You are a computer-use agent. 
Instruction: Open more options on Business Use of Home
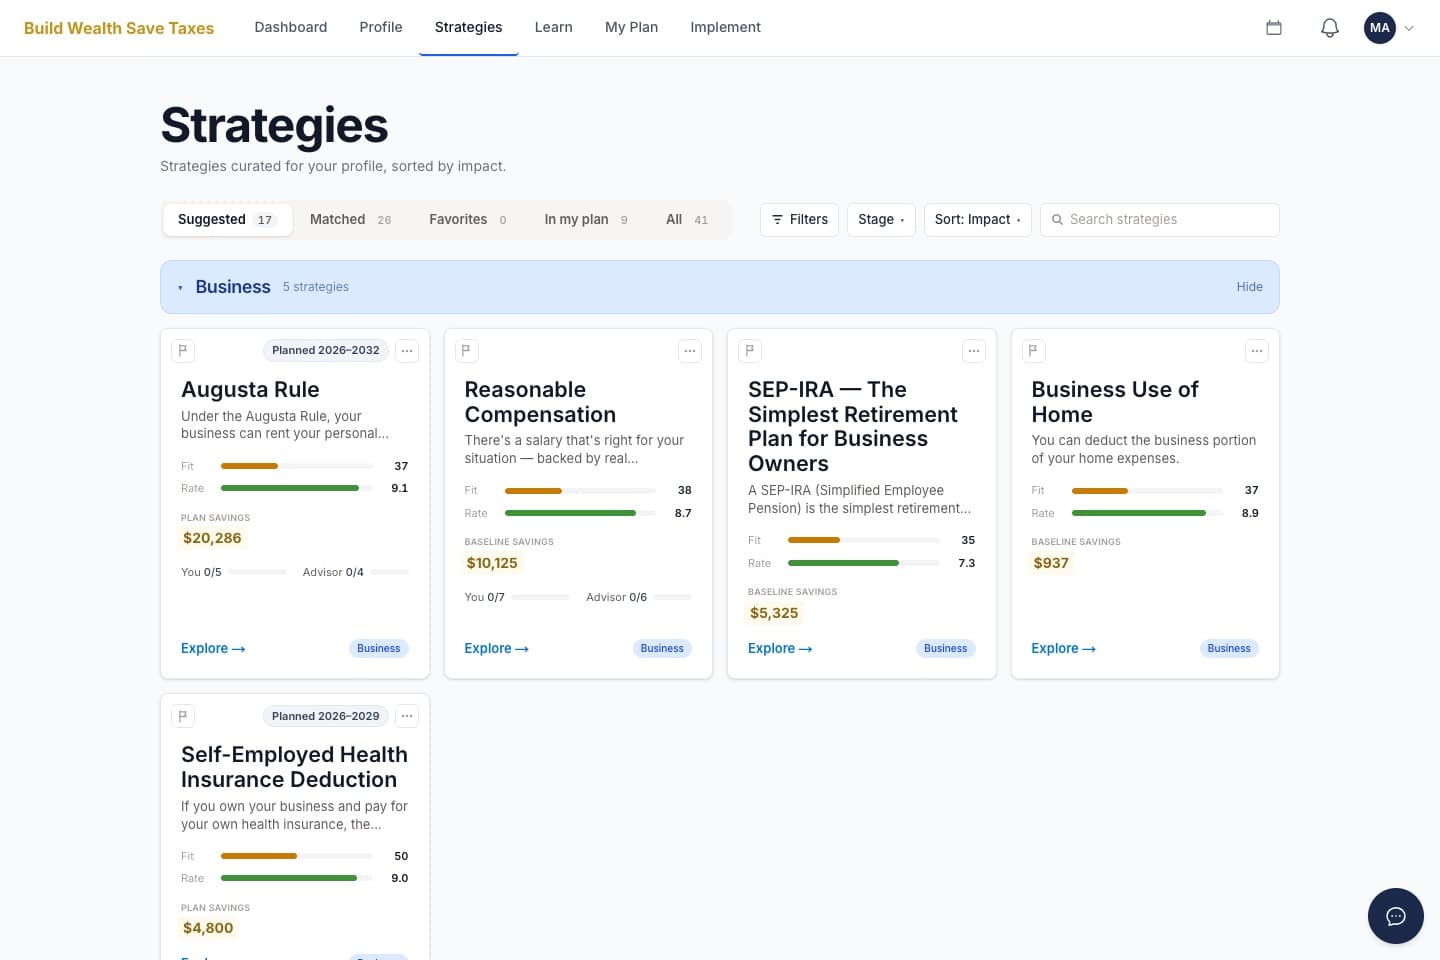click(1257, 351)
